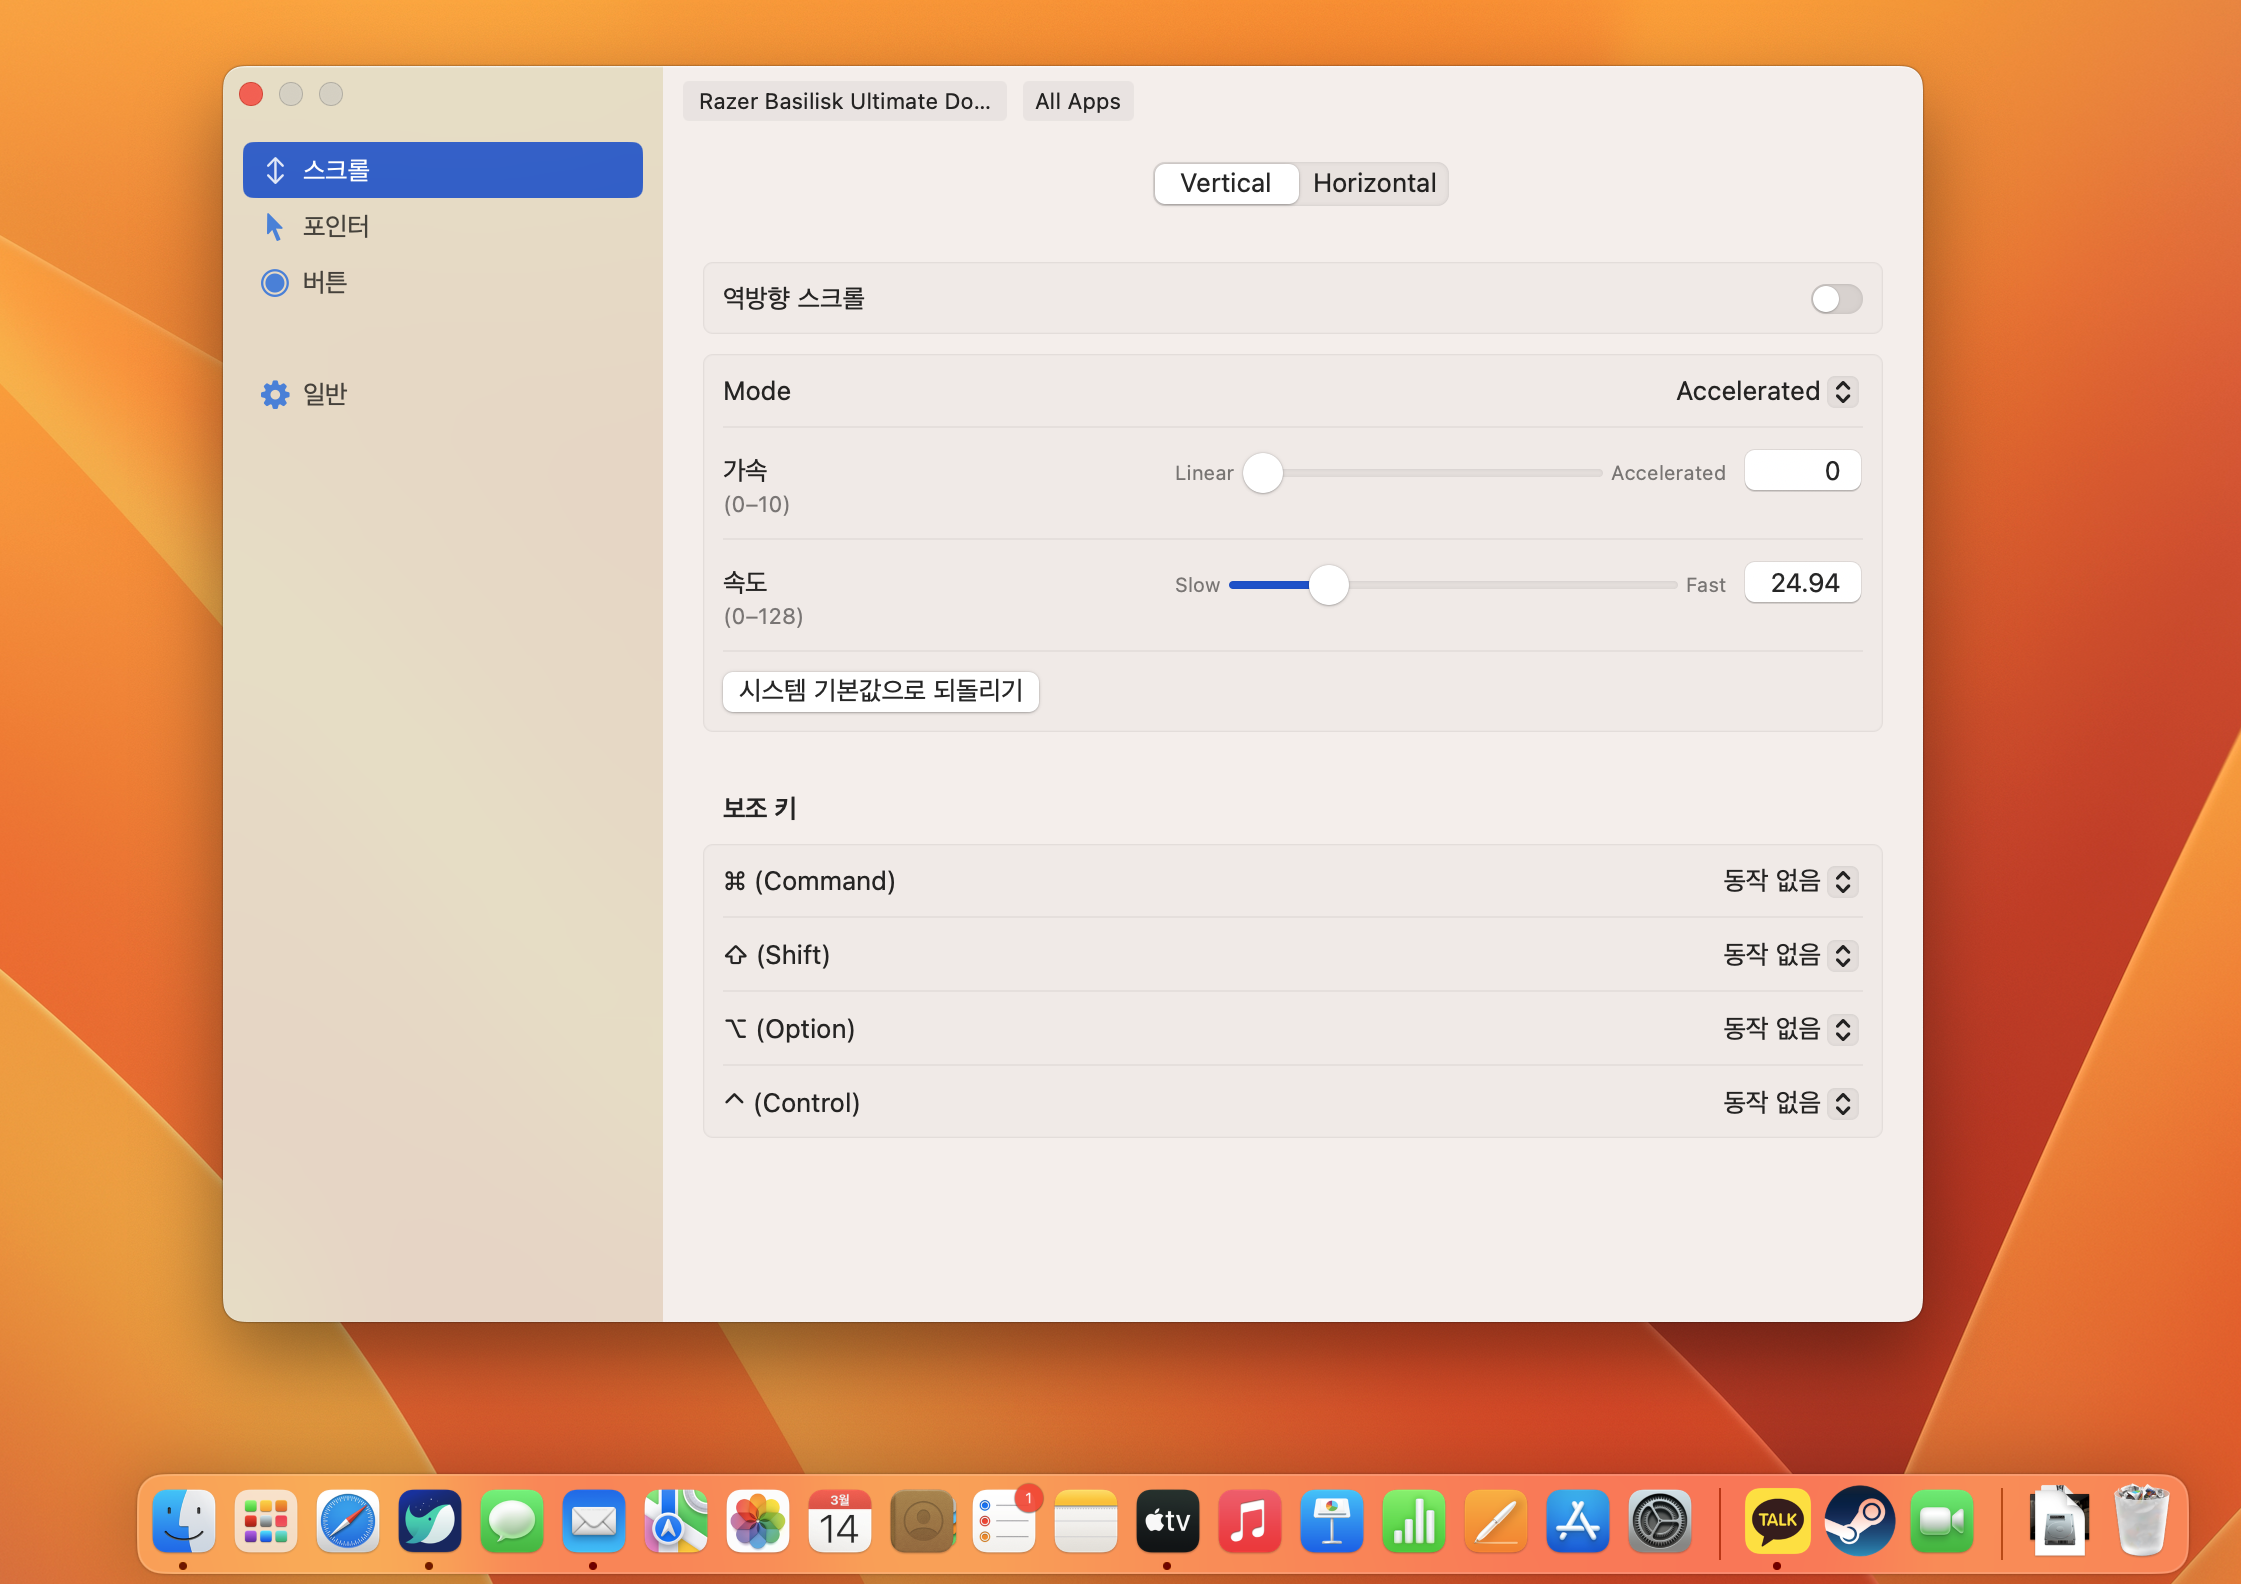Click the speed value field showing 24.94
This screenshot has height=1584, width=2241.
pos(1802,583)
